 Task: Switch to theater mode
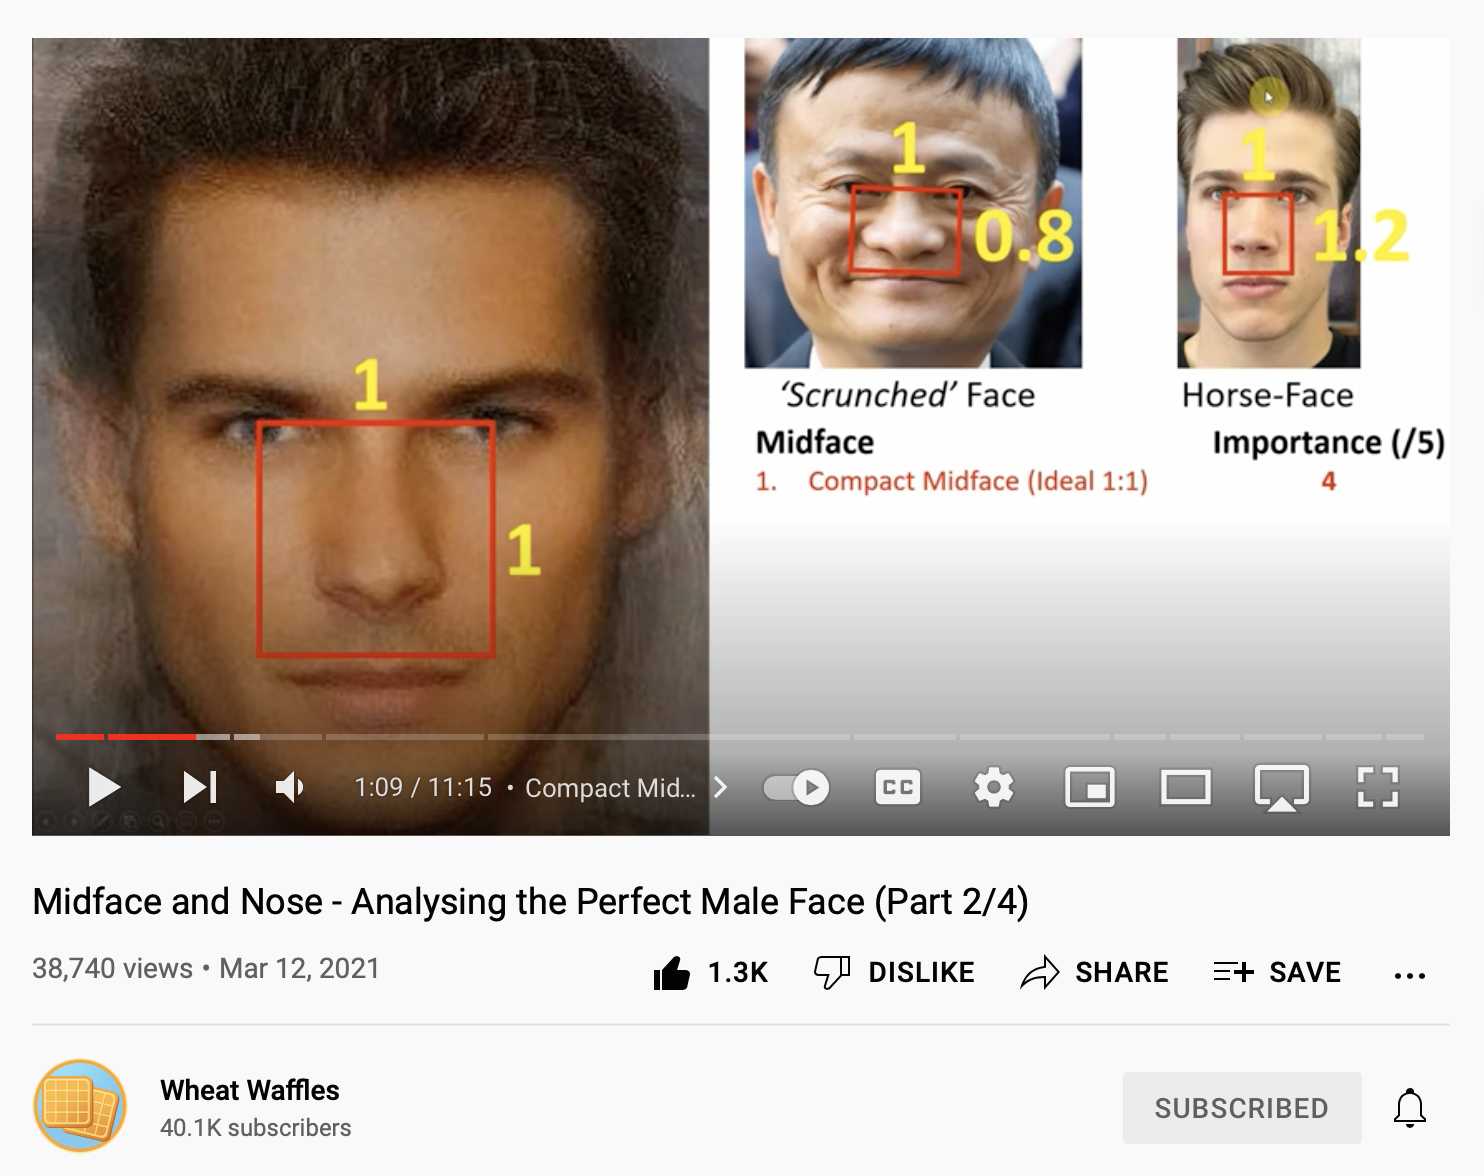click(x=1185, y=787)
